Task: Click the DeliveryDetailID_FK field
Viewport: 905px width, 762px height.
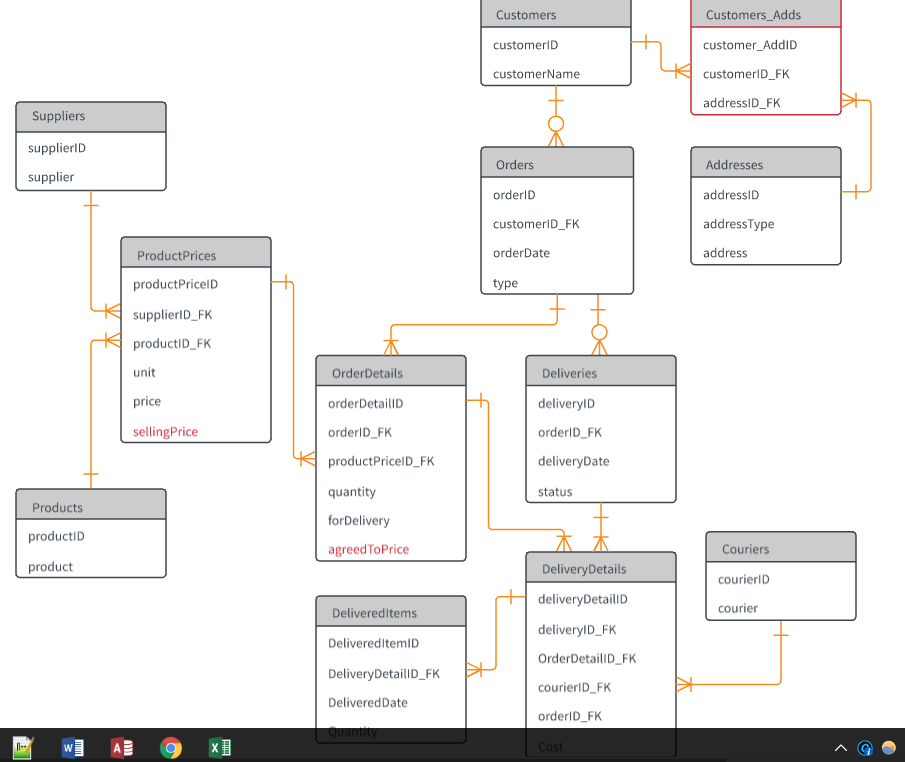Action: (x=384, y=674)
